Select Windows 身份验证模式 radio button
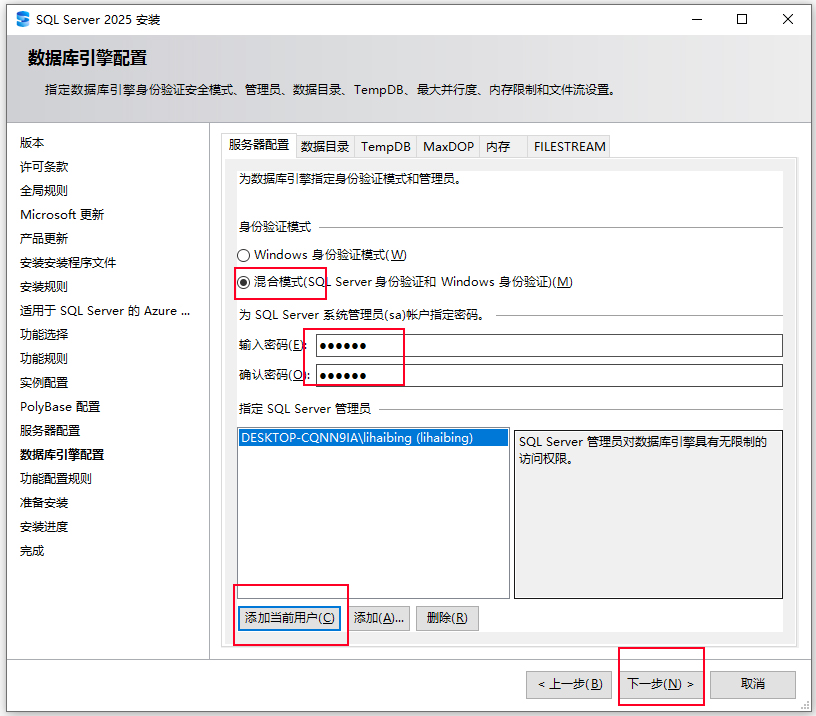Screen dimensions: 816x716 coord(243,255)
